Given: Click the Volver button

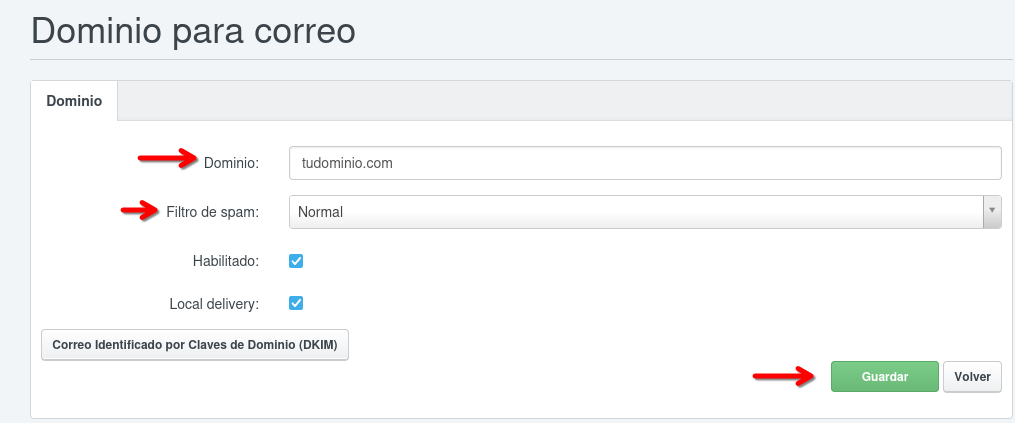Looking at the screenshot, I should coord(972,377).
